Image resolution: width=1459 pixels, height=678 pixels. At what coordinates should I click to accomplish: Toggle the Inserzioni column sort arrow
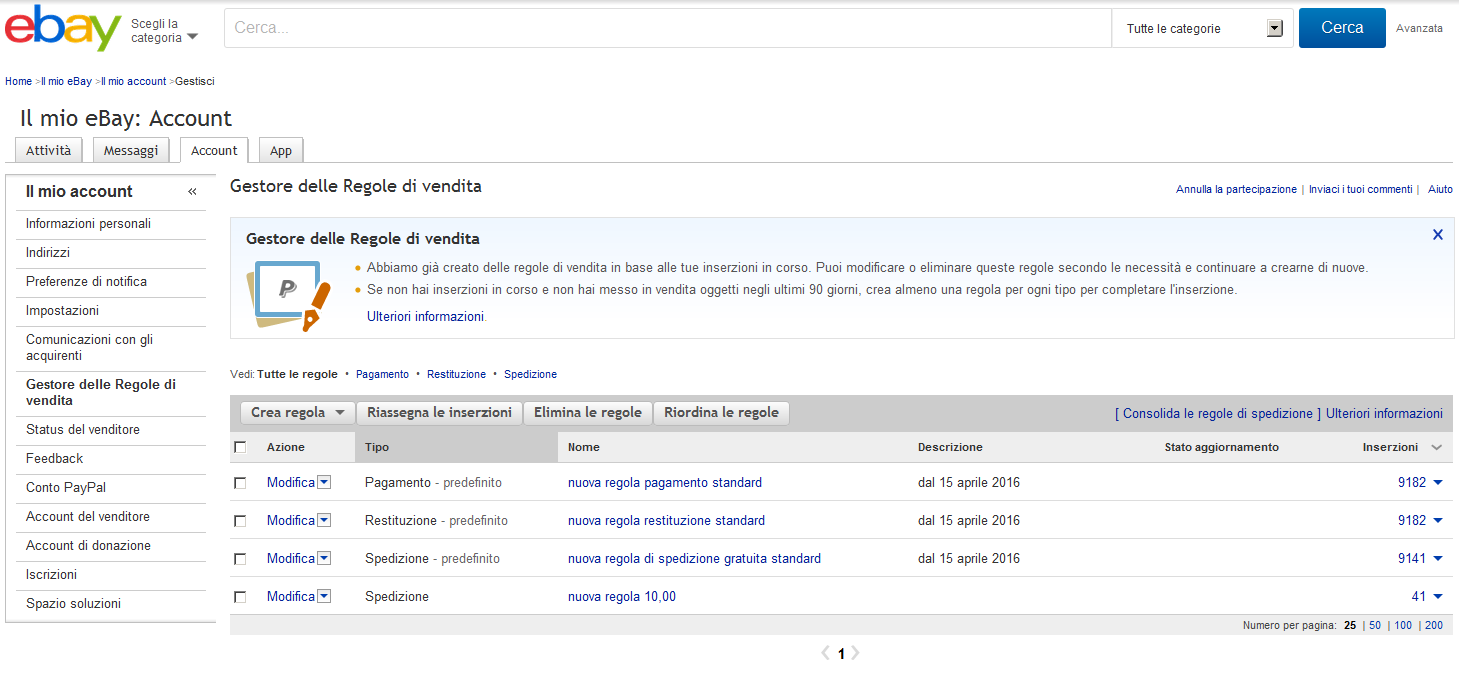pyautogui.click(x=1437, y=448)
